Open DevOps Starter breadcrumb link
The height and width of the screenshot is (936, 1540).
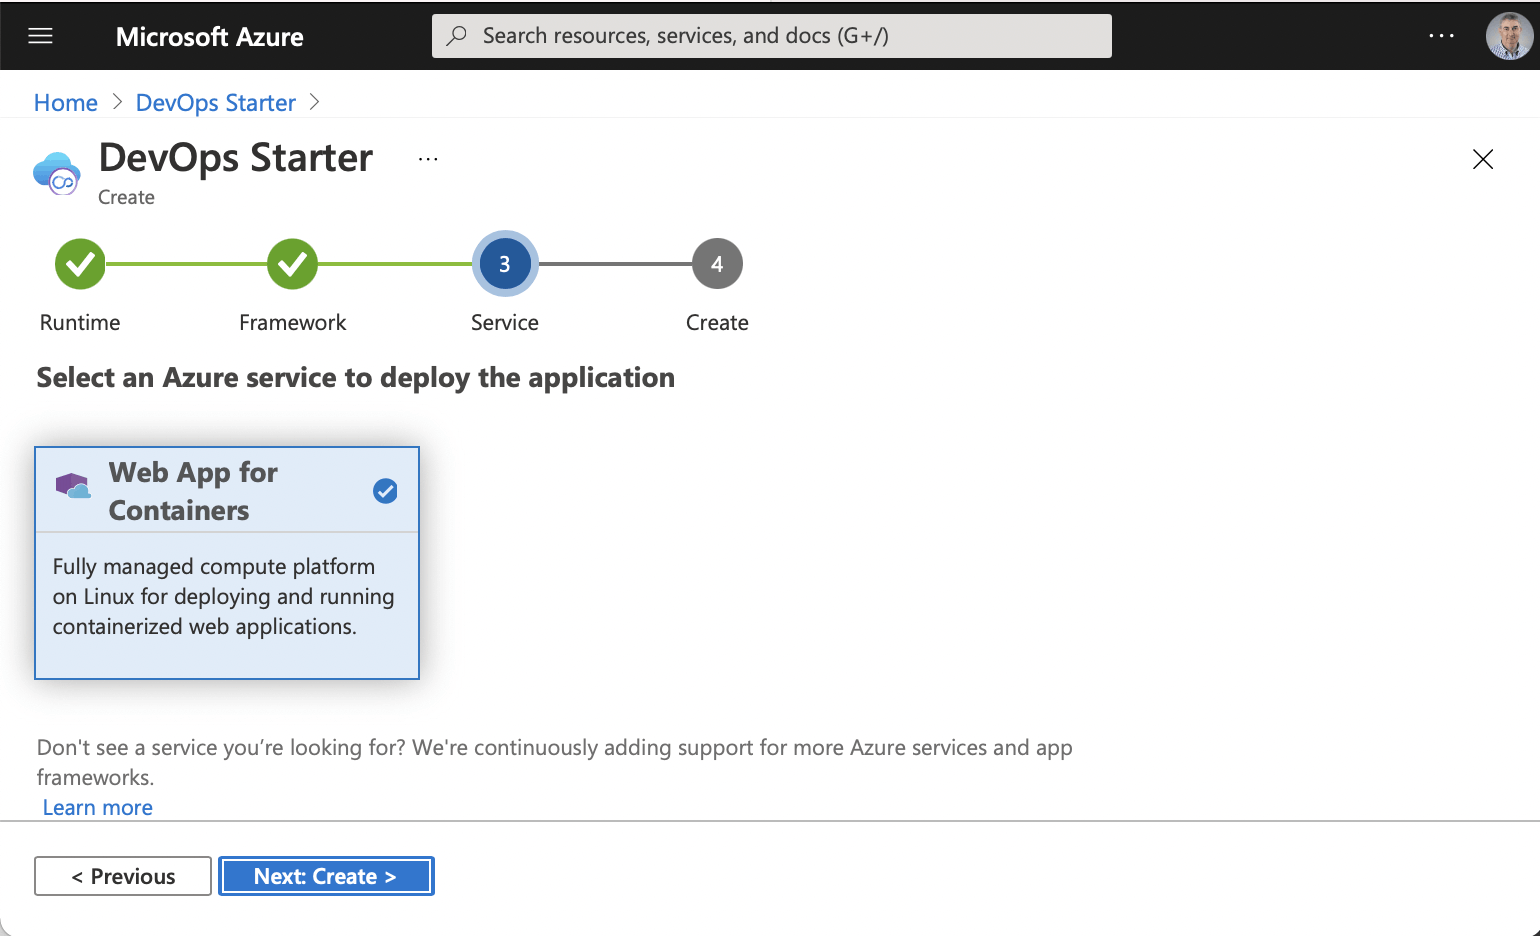click(216, 103)
